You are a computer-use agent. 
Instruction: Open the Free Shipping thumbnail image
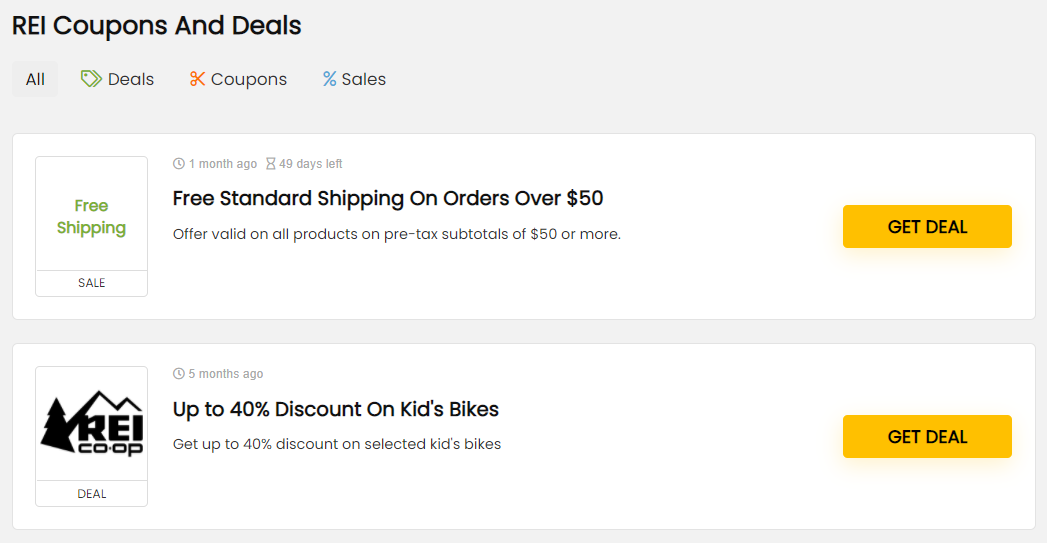[x=91, y=214]
